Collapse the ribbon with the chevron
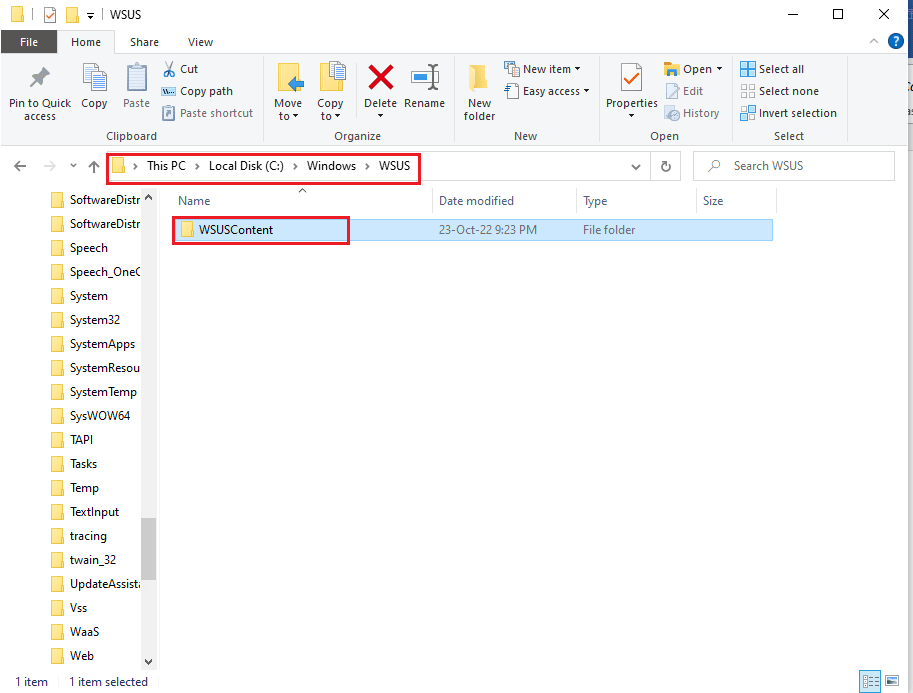Screen dimensions: 913x693 tap(873, 41)
